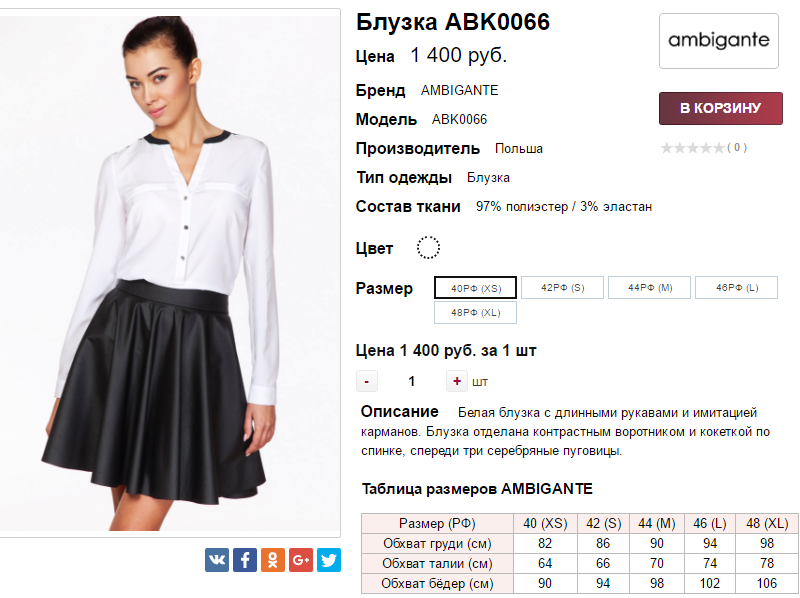Pick the white color swatch
This screenshot has height=598, width=800.
pos(428,248)
